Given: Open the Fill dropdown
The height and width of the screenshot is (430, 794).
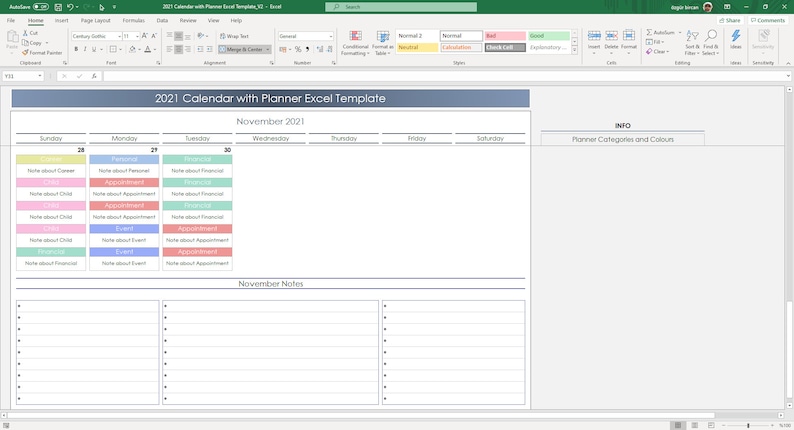Looking at the screenshot, I should 655,42.
